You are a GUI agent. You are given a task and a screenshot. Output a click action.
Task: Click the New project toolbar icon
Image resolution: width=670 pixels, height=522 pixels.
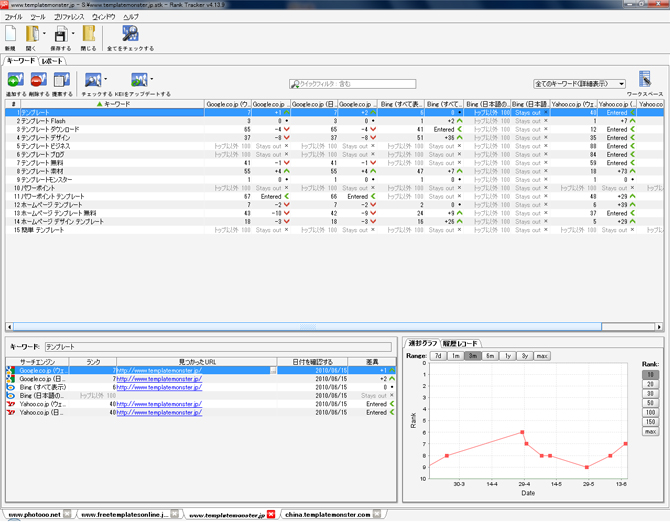click(x=10, y=34)
